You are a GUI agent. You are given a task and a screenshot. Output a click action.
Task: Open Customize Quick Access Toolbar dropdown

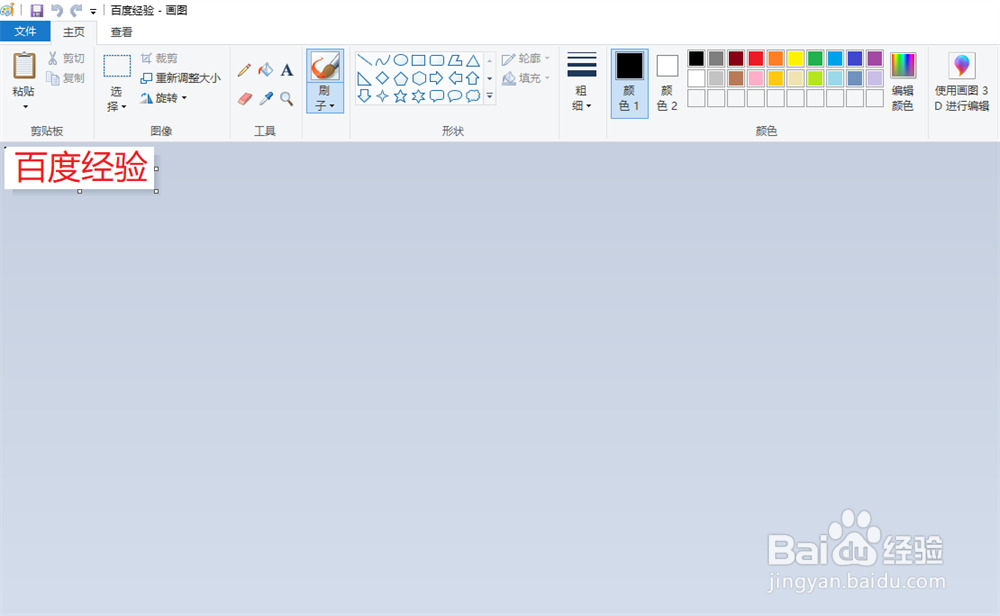(93, 11)
